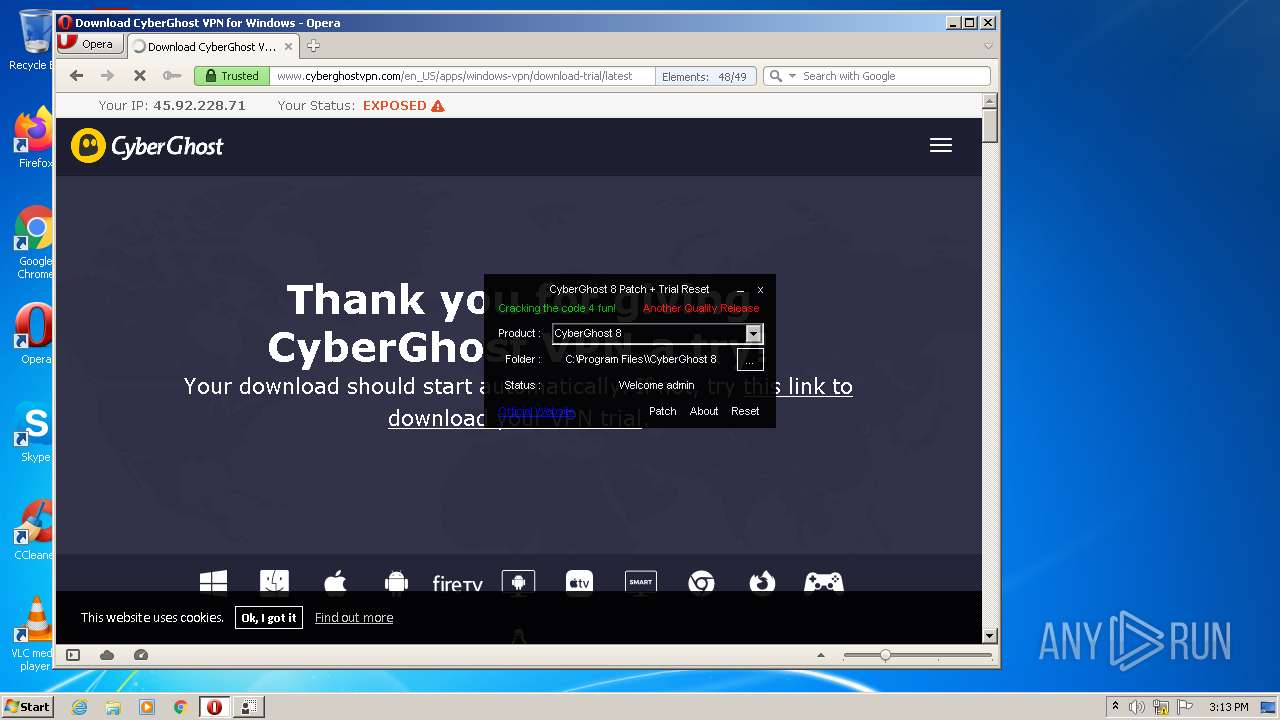Open the website hamburger menu

[941, 145]
